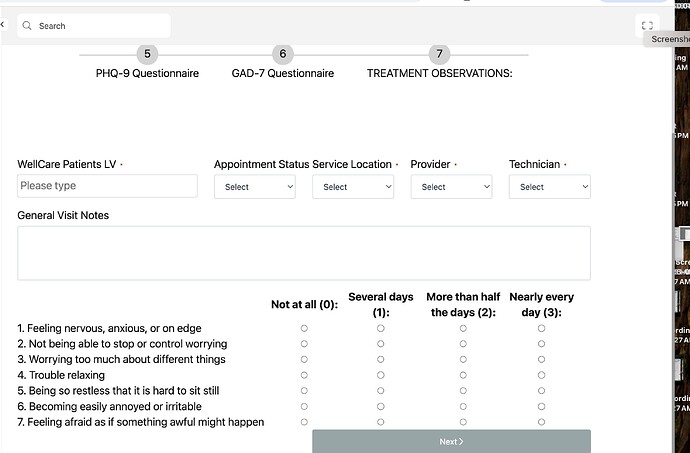Viewport: 690px width, 453px height.
Task: Open the Technician select dropdown
Action: click(549, 187)
